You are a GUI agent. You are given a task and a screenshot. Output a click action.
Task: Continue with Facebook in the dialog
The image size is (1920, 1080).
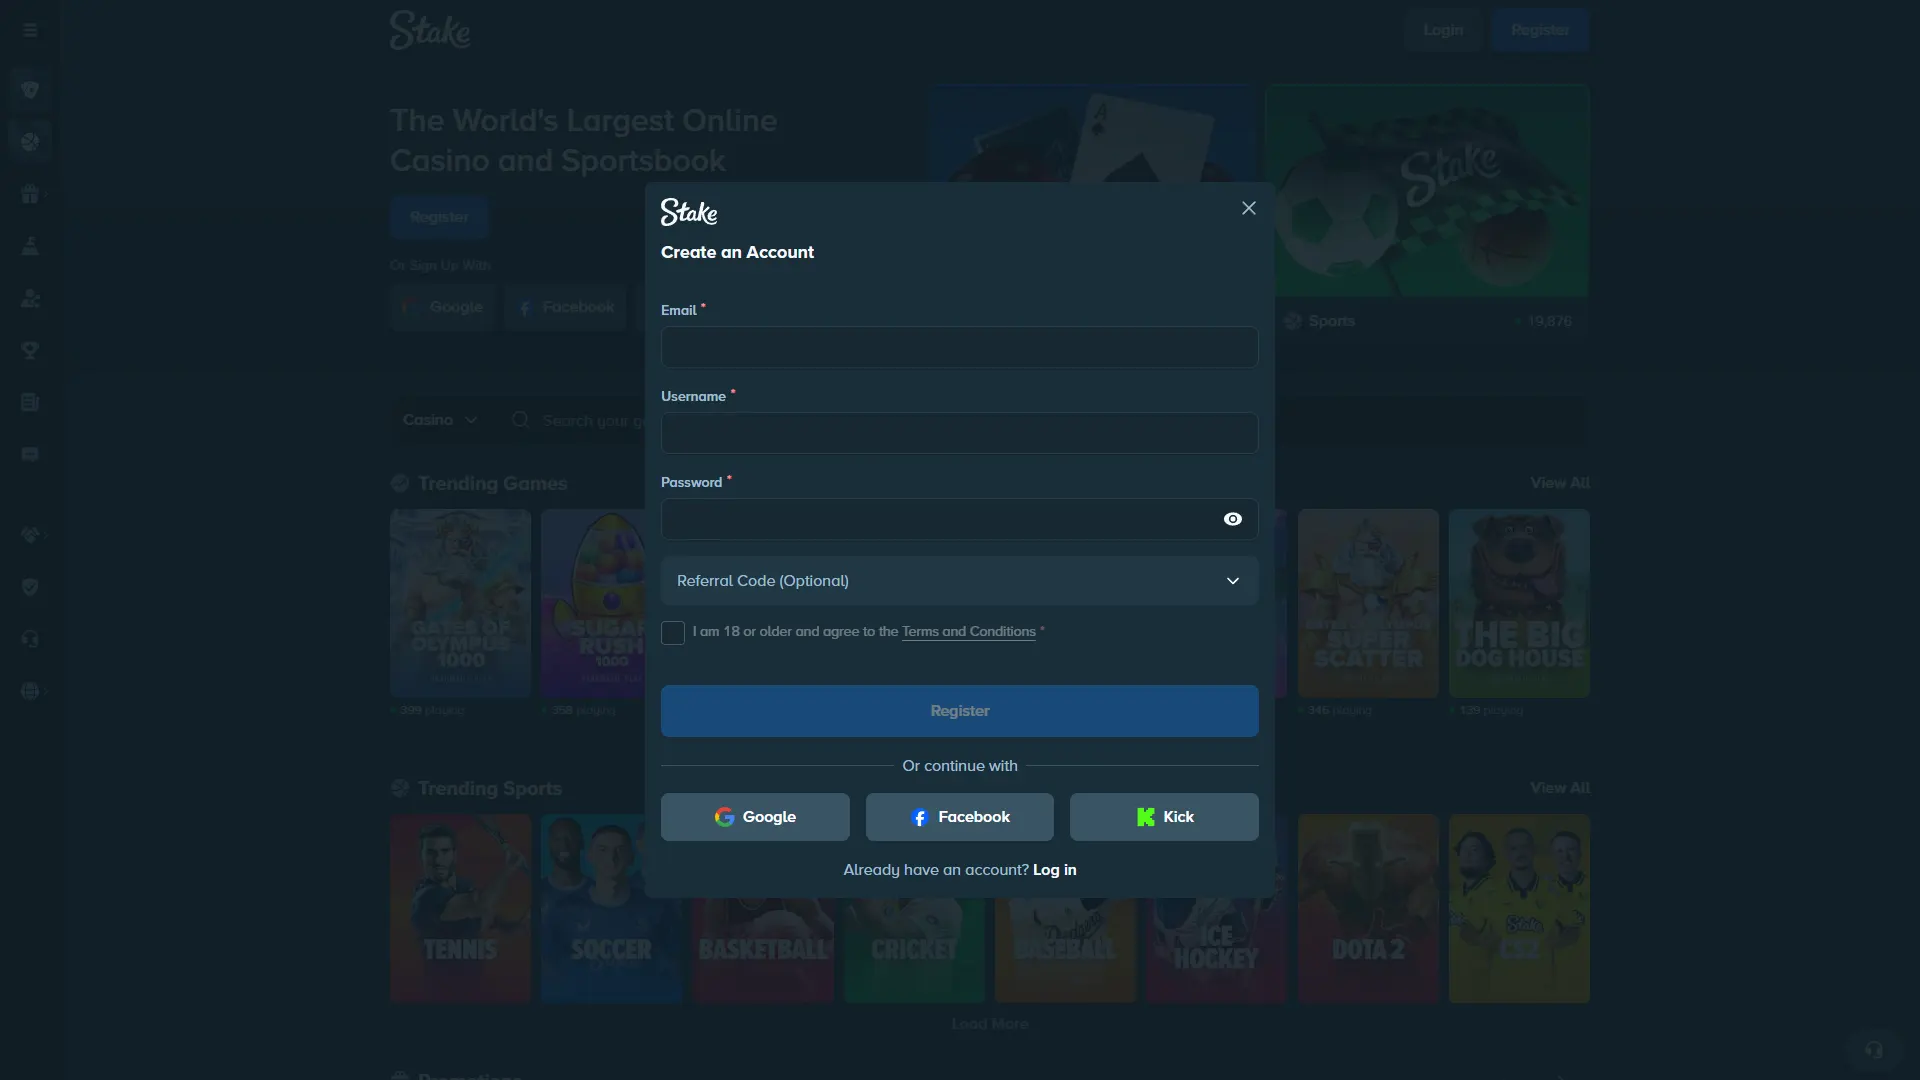[x=959, y=817]
